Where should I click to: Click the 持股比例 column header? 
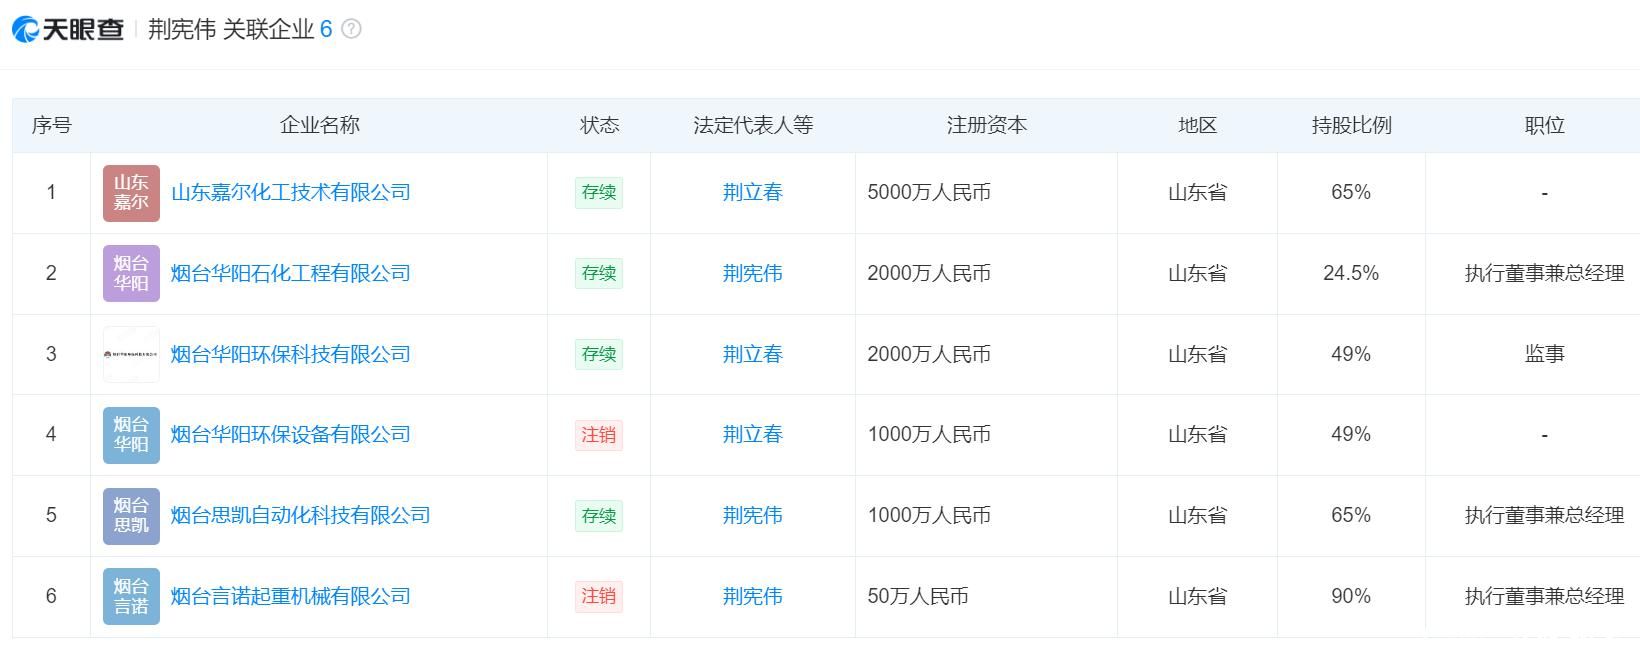1351,125
